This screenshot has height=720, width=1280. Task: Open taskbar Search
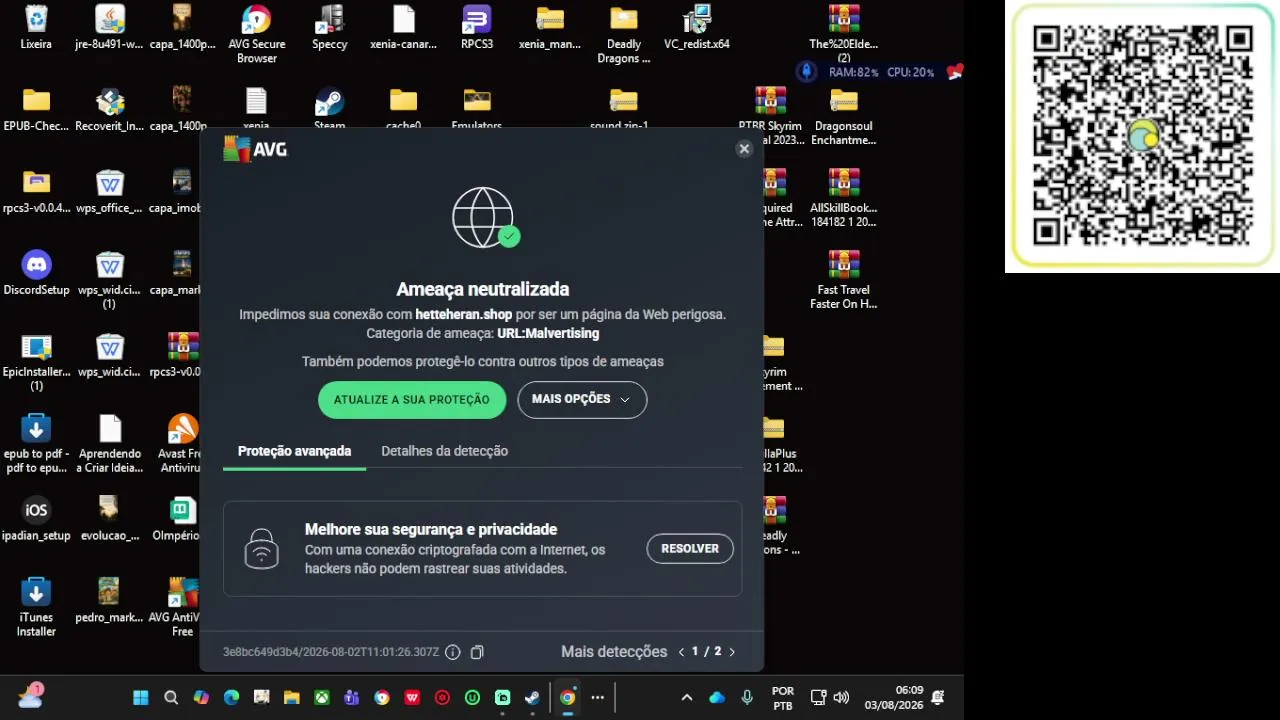point(171,698)
